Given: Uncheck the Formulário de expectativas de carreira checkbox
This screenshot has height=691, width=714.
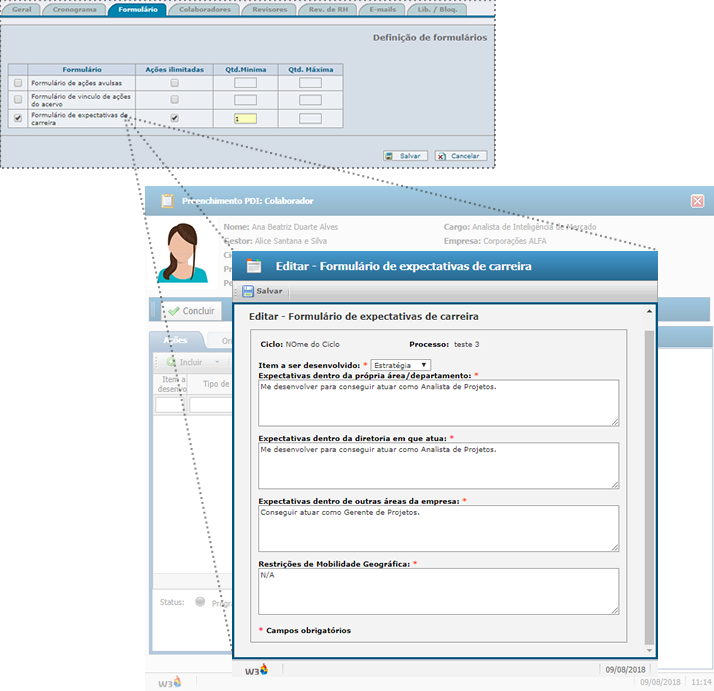Looking at the screenshot, I should click(x=17, y=118).
